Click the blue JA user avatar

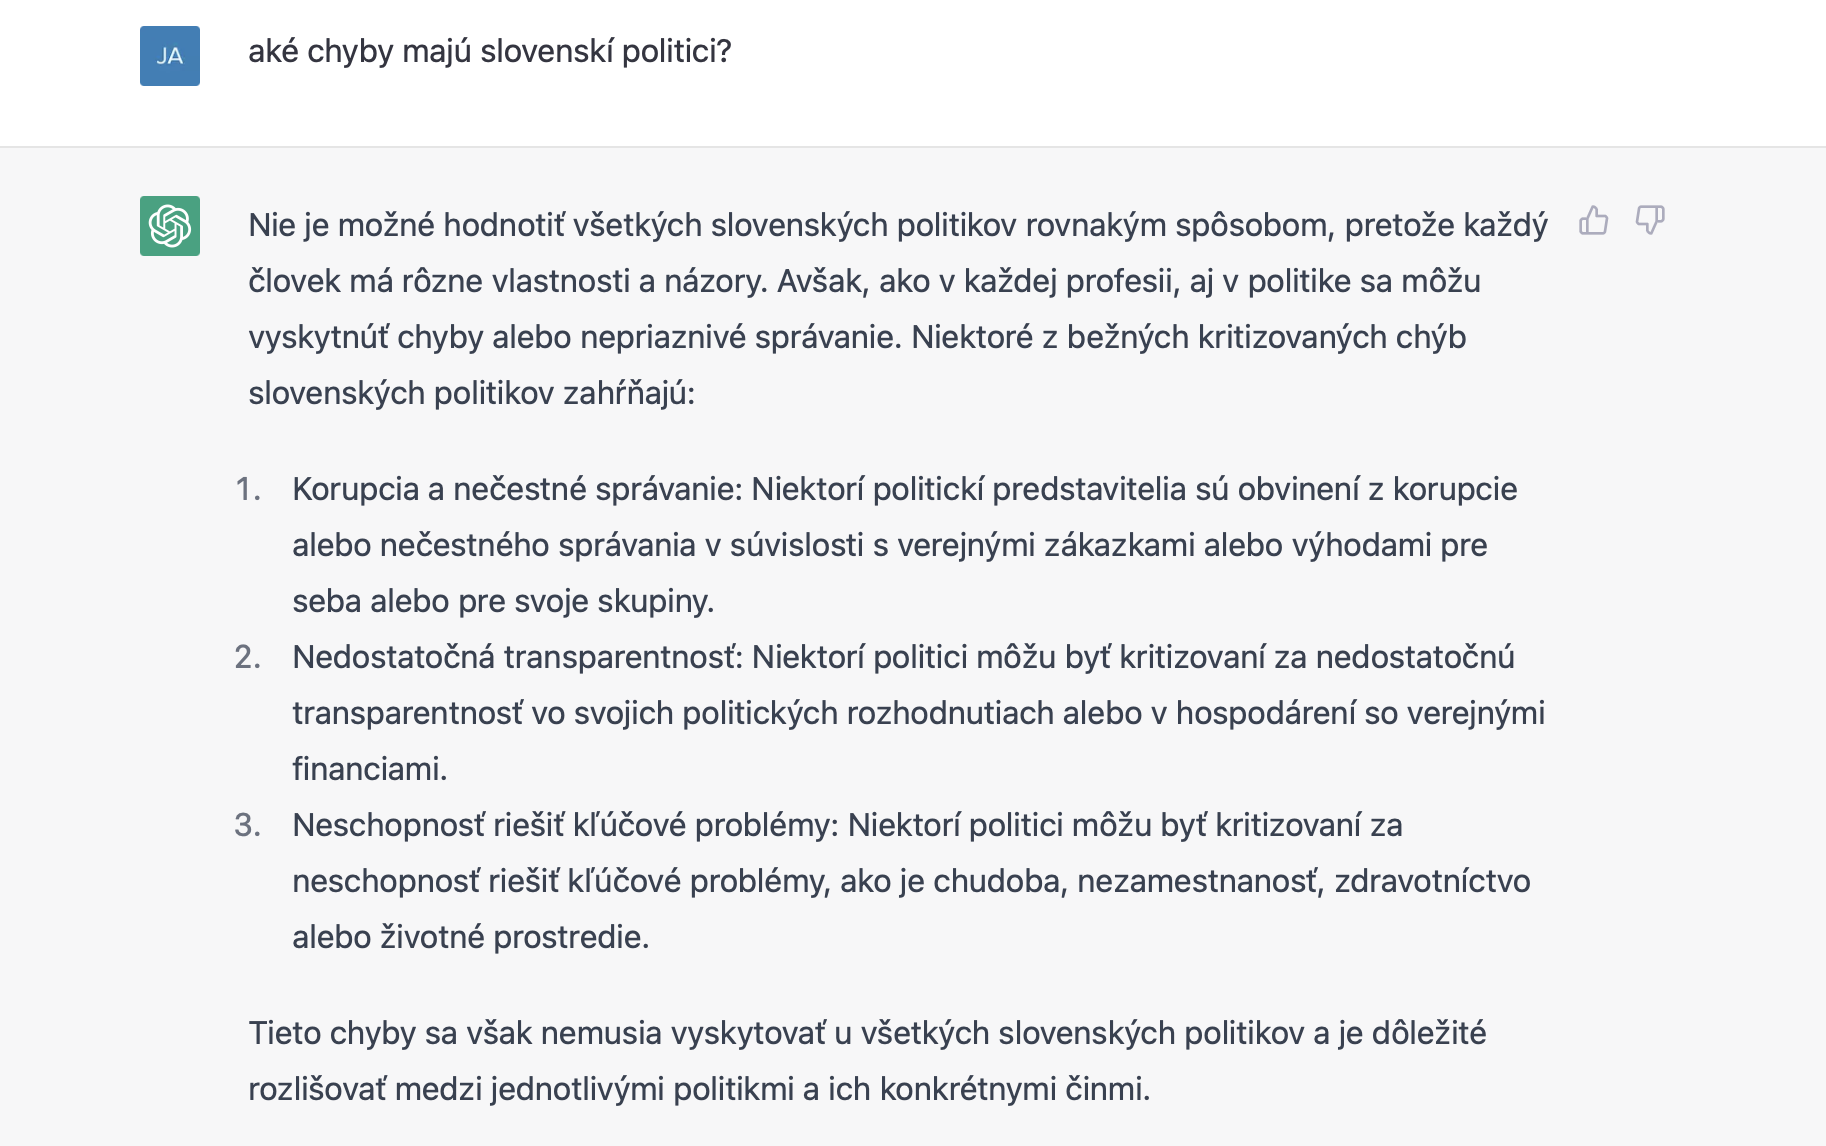pyautogui.click(x=170, y=56)
